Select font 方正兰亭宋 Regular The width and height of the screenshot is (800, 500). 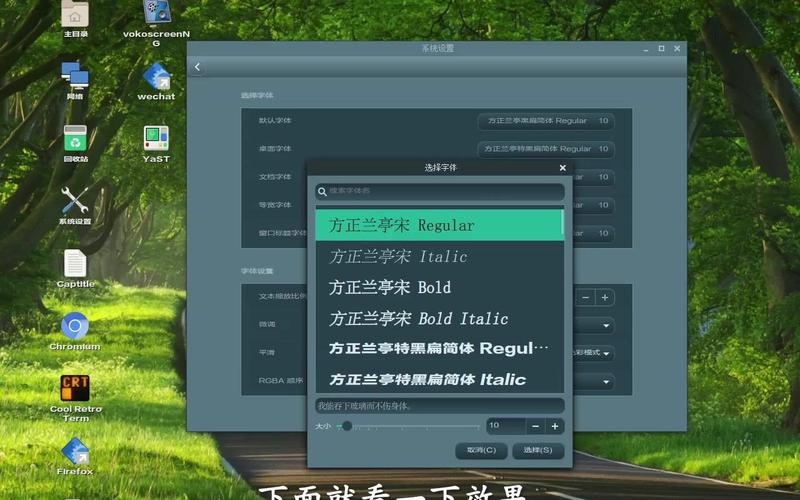pyautogui.click(x=438, y=225)
